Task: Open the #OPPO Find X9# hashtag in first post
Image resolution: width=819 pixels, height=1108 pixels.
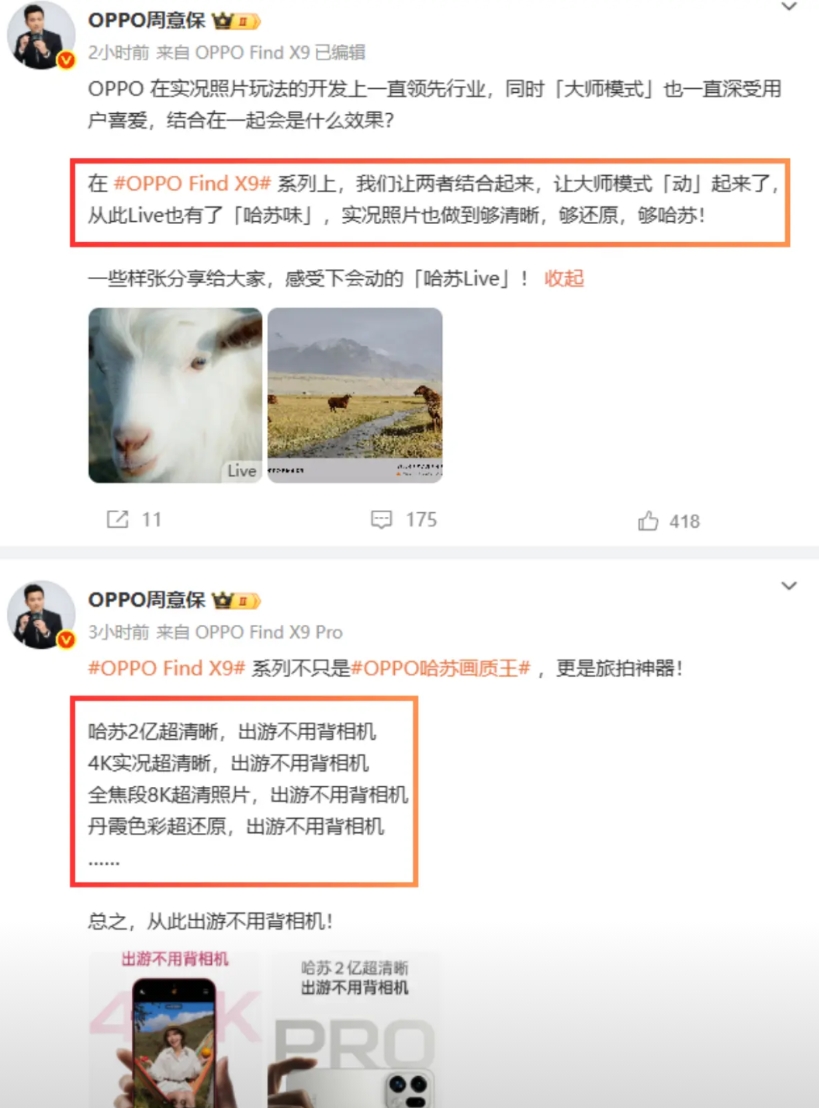Action: pyautogui.click(x=192, y=184)
